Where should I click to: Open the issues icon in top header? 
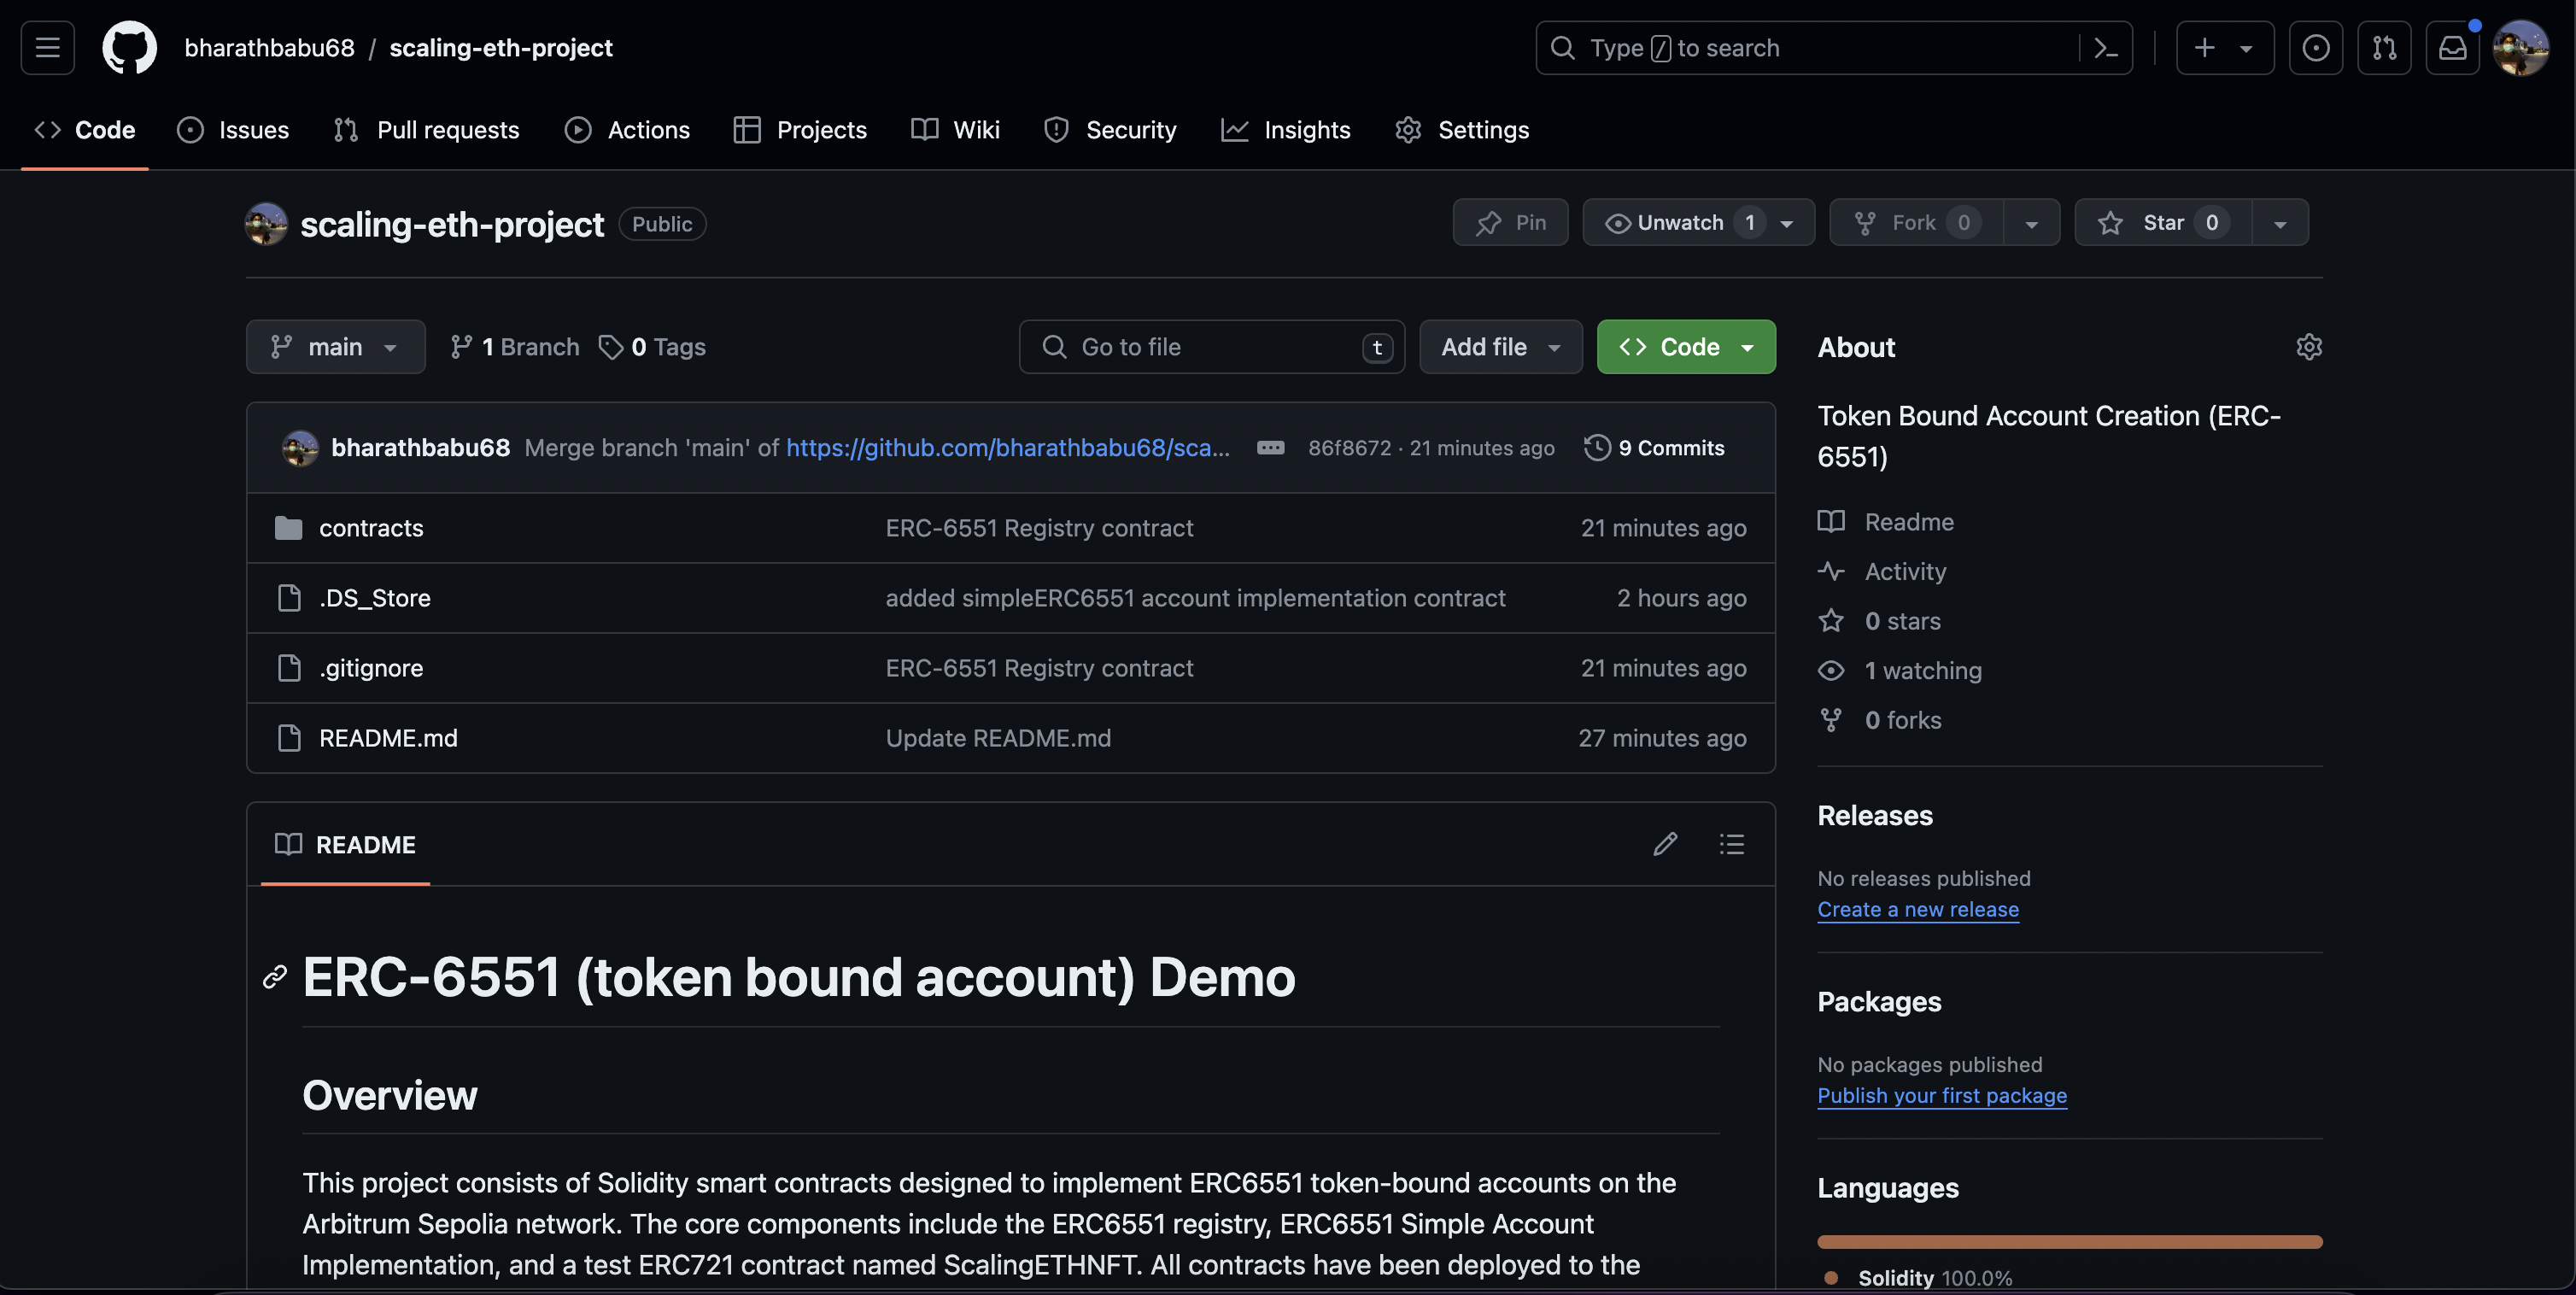pos(2315,47)
